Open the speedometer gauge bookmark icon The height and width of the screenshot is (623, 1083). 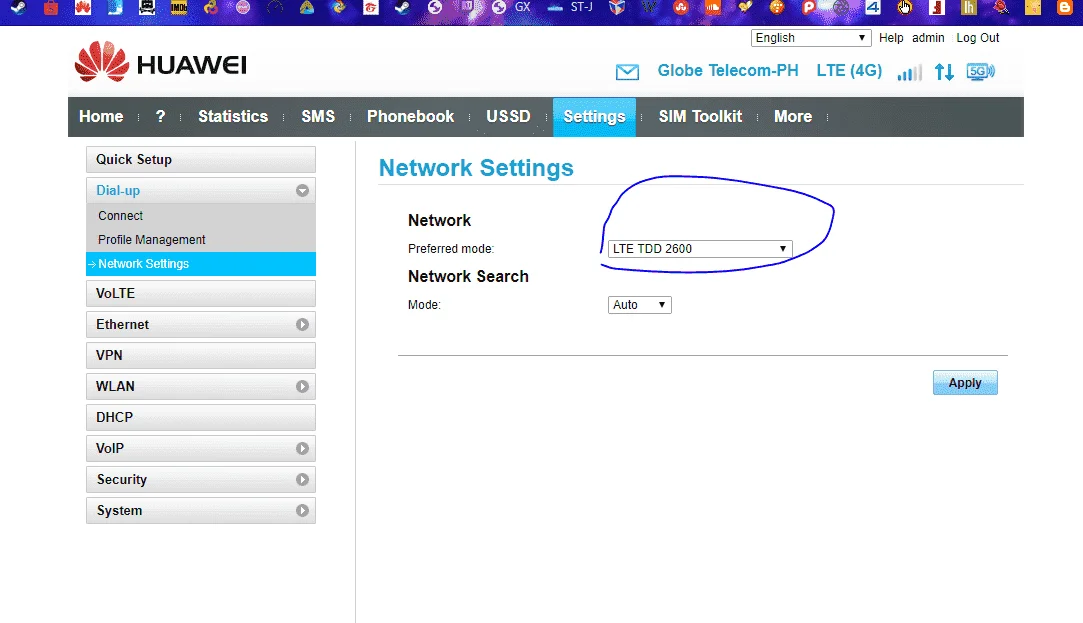pyautogui.click(x=275, y=8)
